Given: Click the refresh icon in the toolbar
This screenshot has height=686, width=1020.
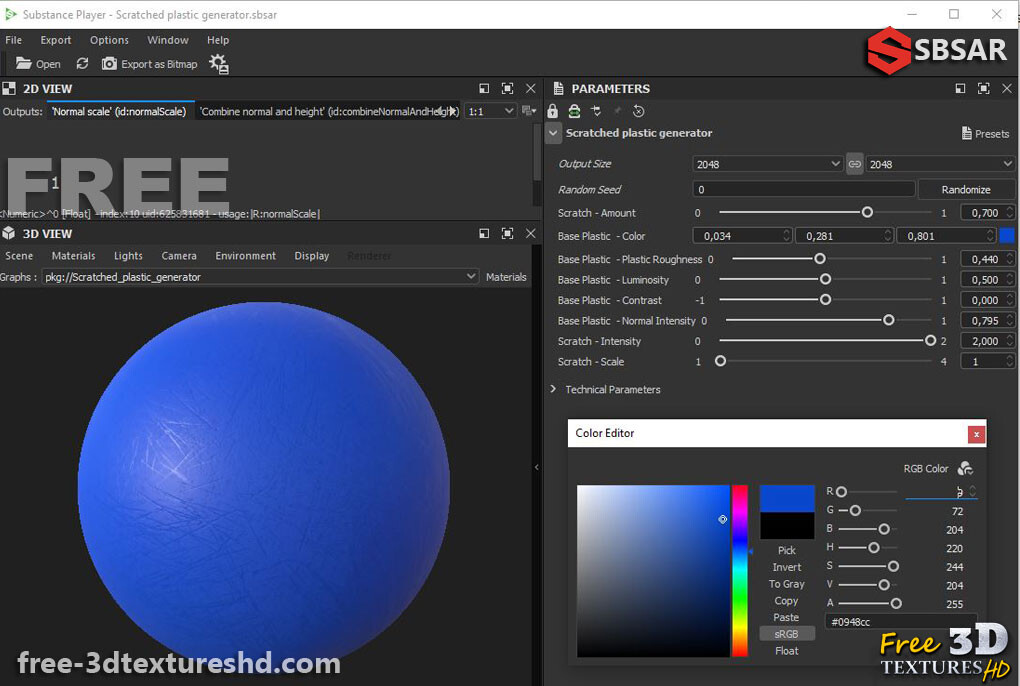Looking at the screenshot, I should [x=82, y=63].
